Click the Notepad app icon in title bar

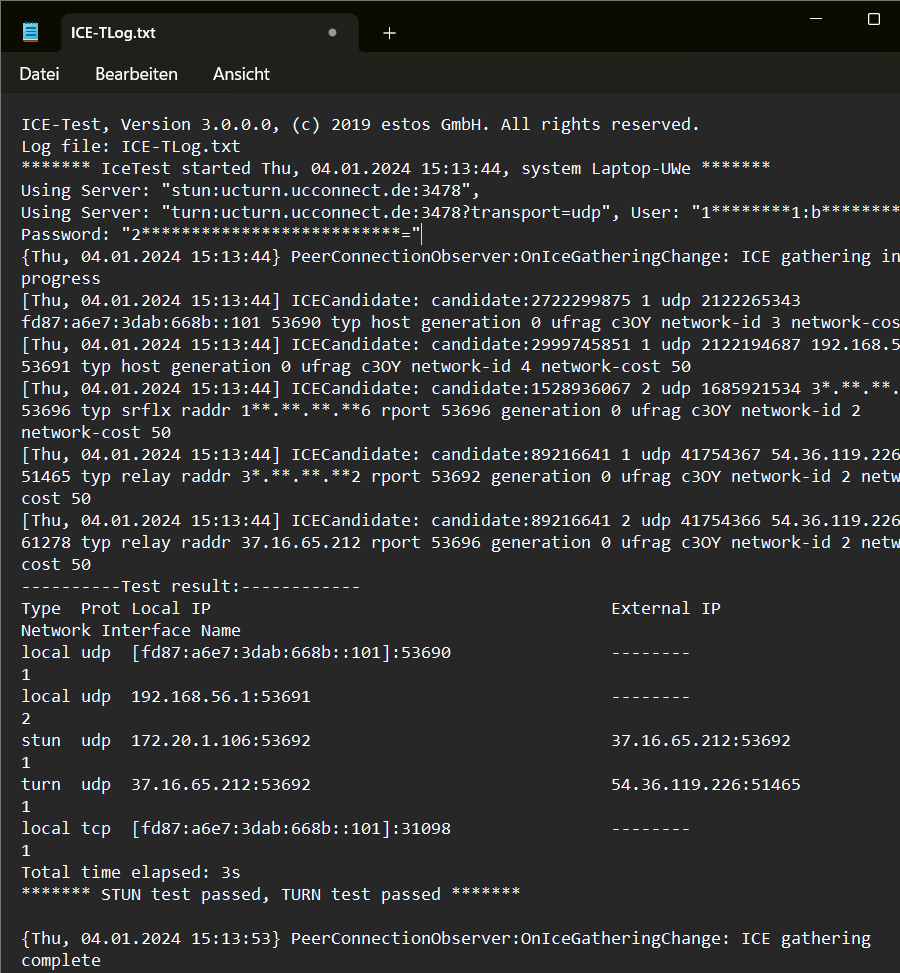(31, 33)
